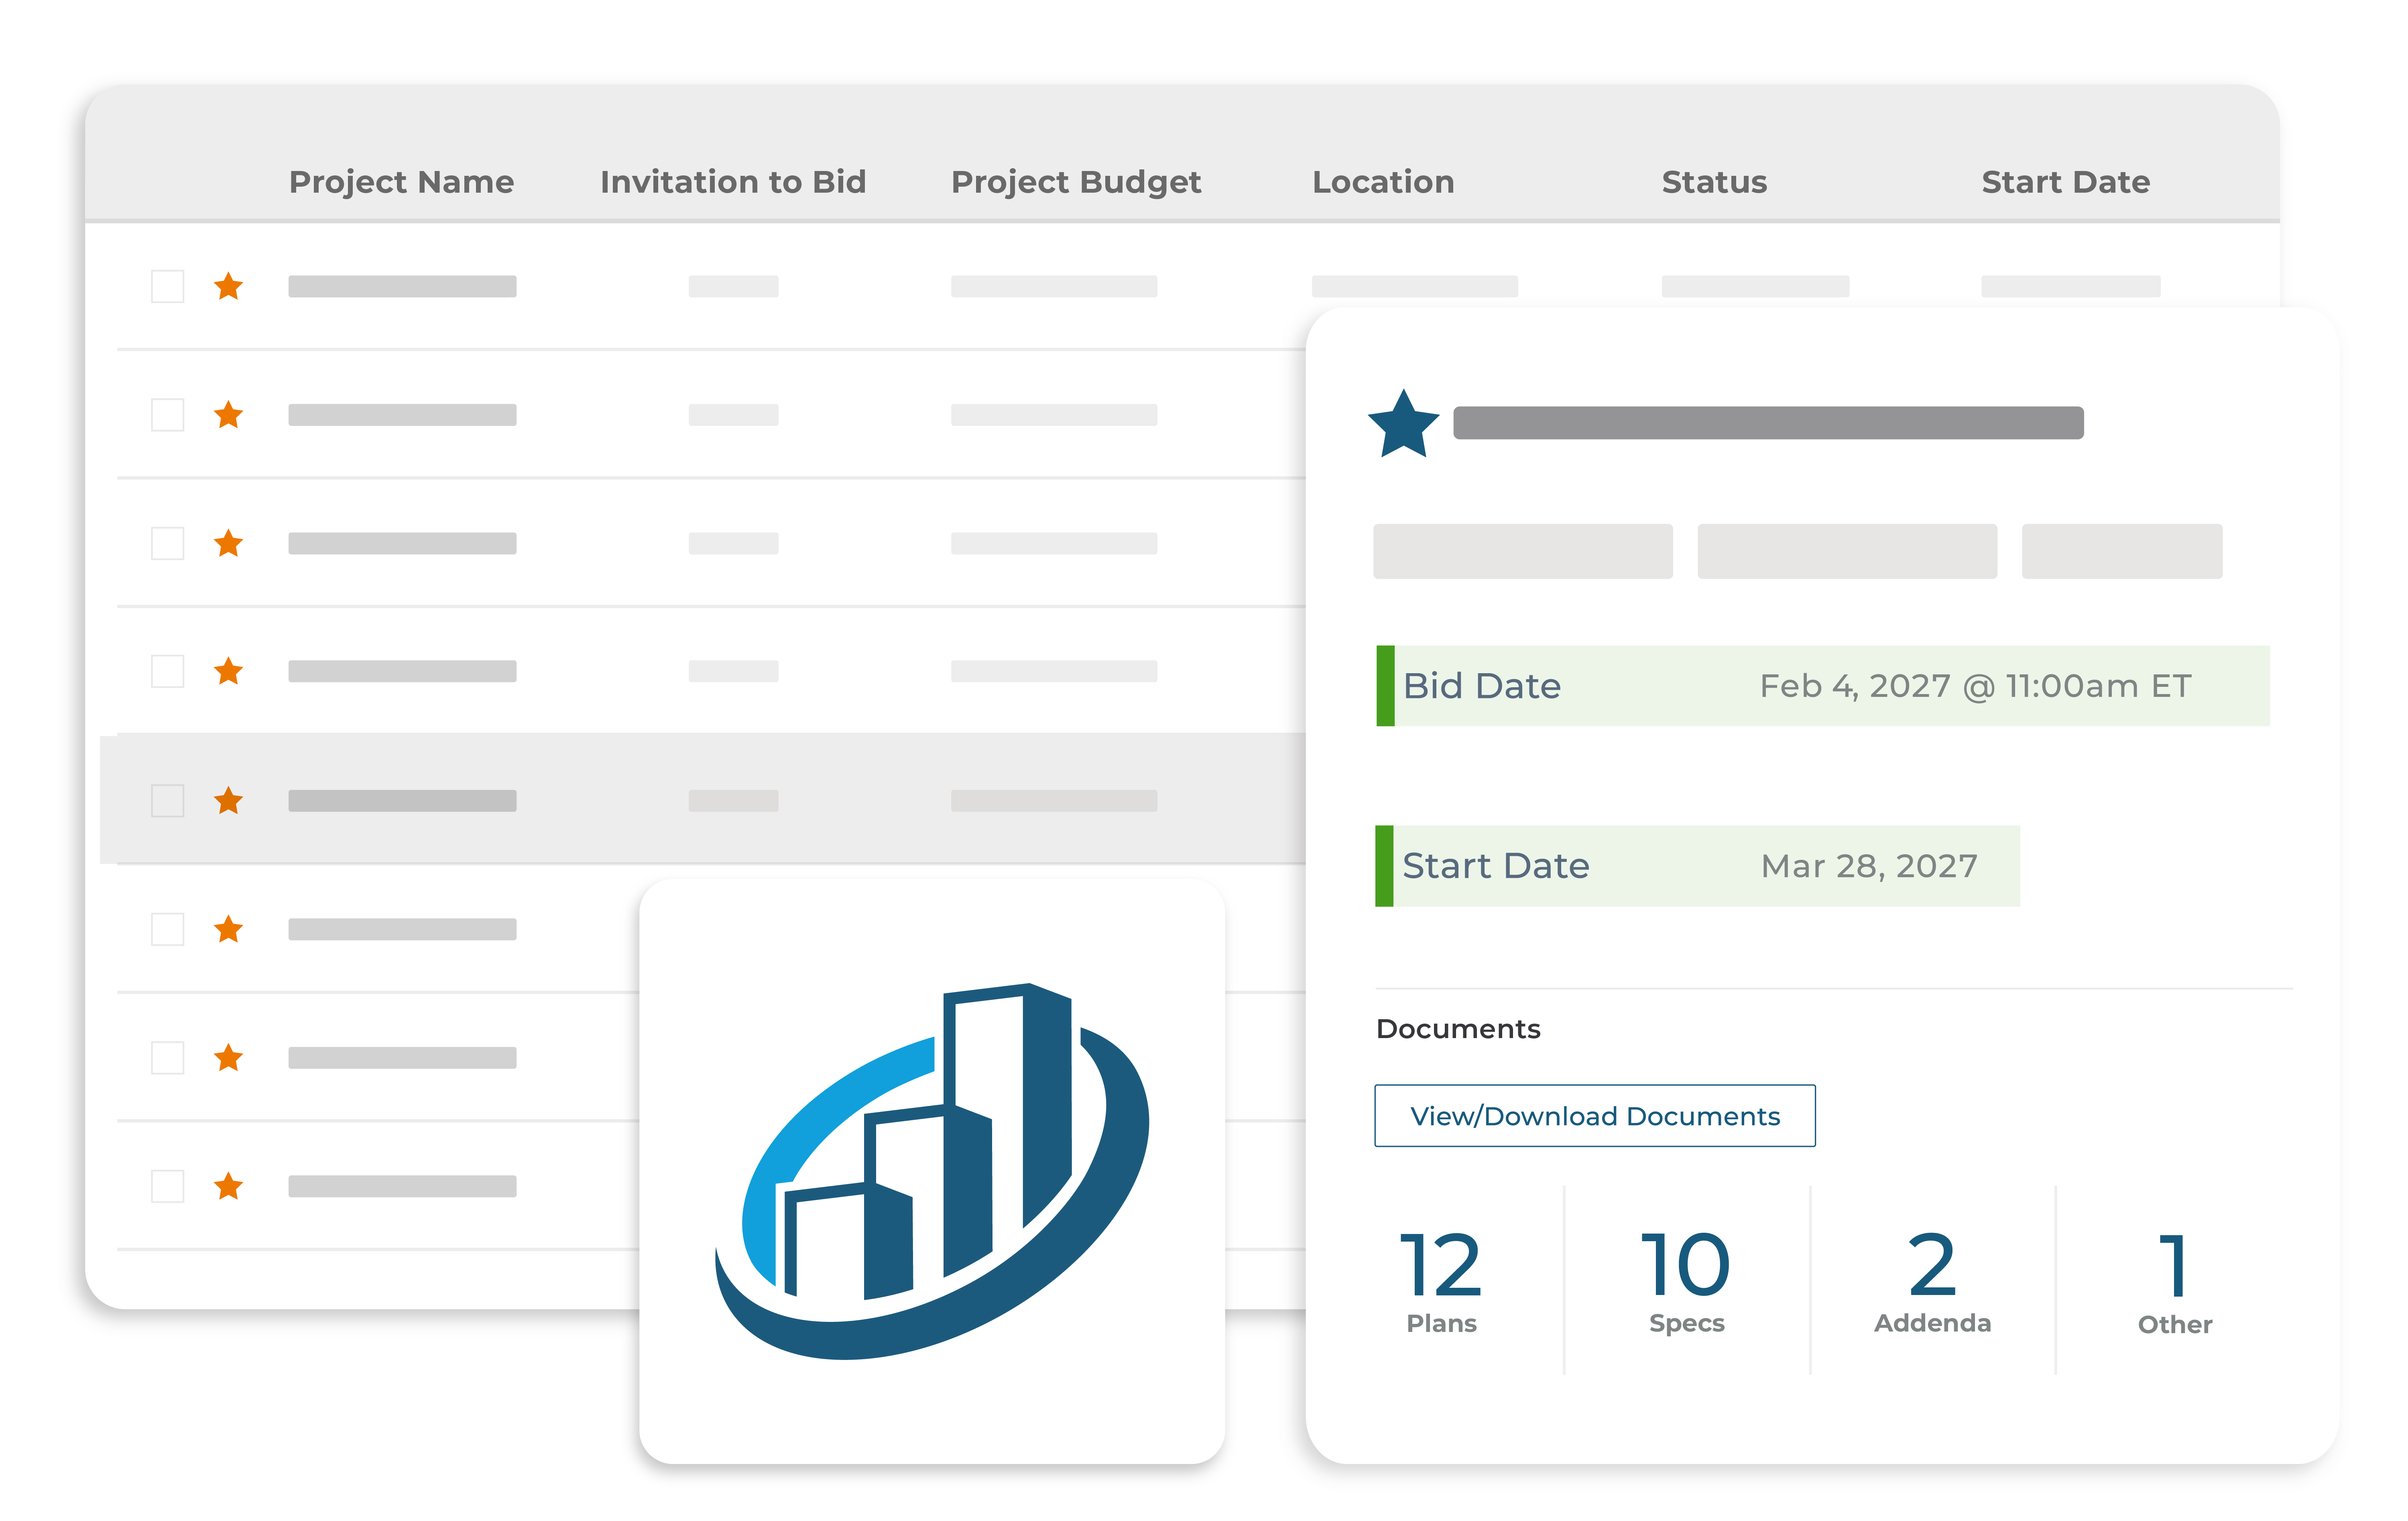Click the 2 Addenda count
This screenshot has height=1521, width=2408.
pos(1932,1283)
